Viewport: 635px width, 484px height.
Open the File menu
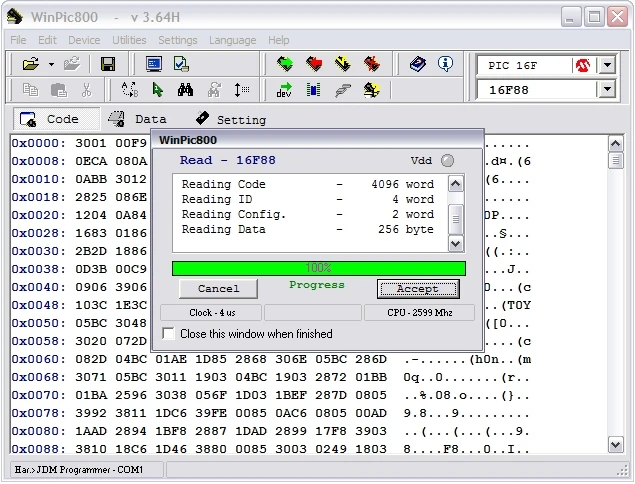18,40
